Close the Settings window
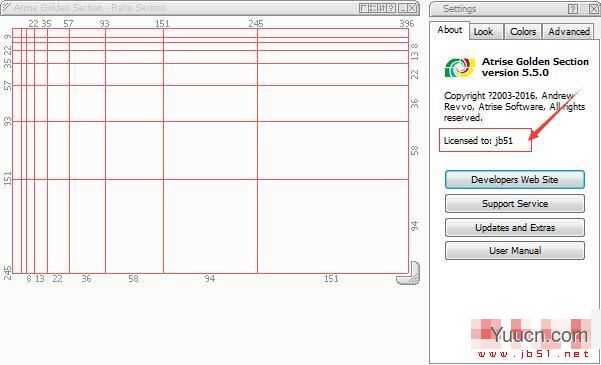Screen dimensions: 601x365 point(593,9)
